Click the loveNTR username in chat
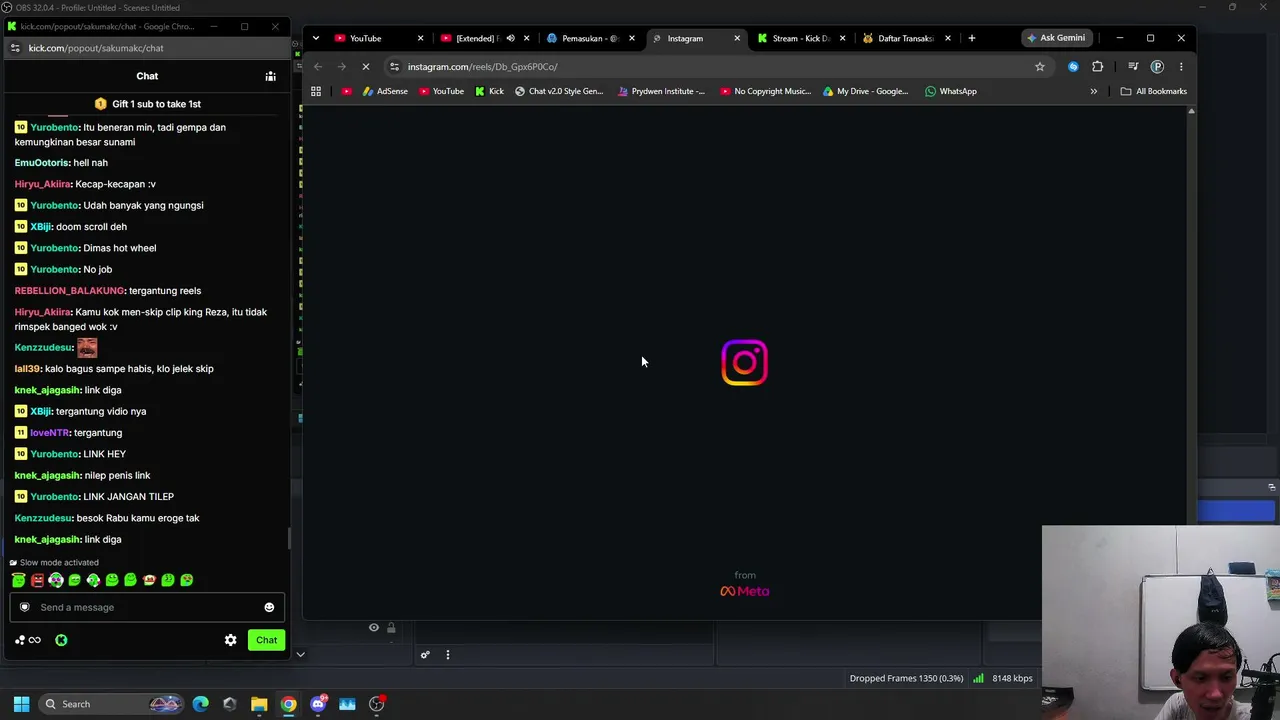 50,433
